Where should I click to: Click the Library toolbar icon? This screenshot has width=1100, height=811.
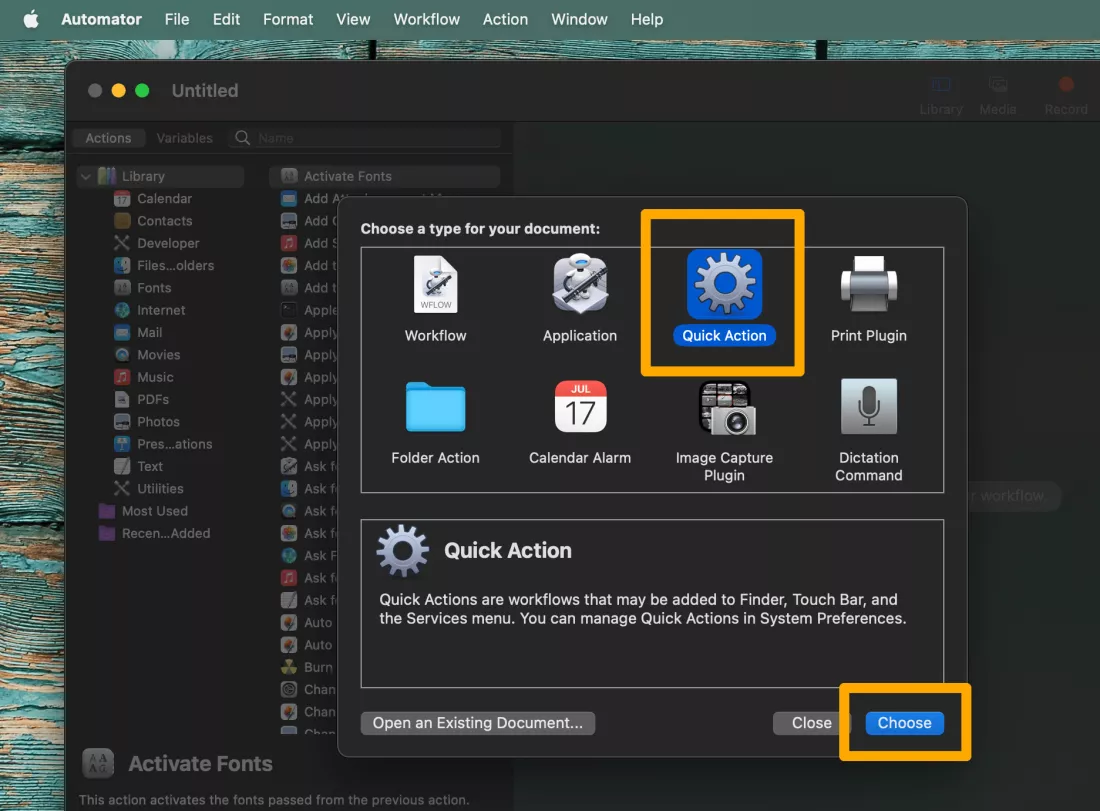click(x=941, y=86)
